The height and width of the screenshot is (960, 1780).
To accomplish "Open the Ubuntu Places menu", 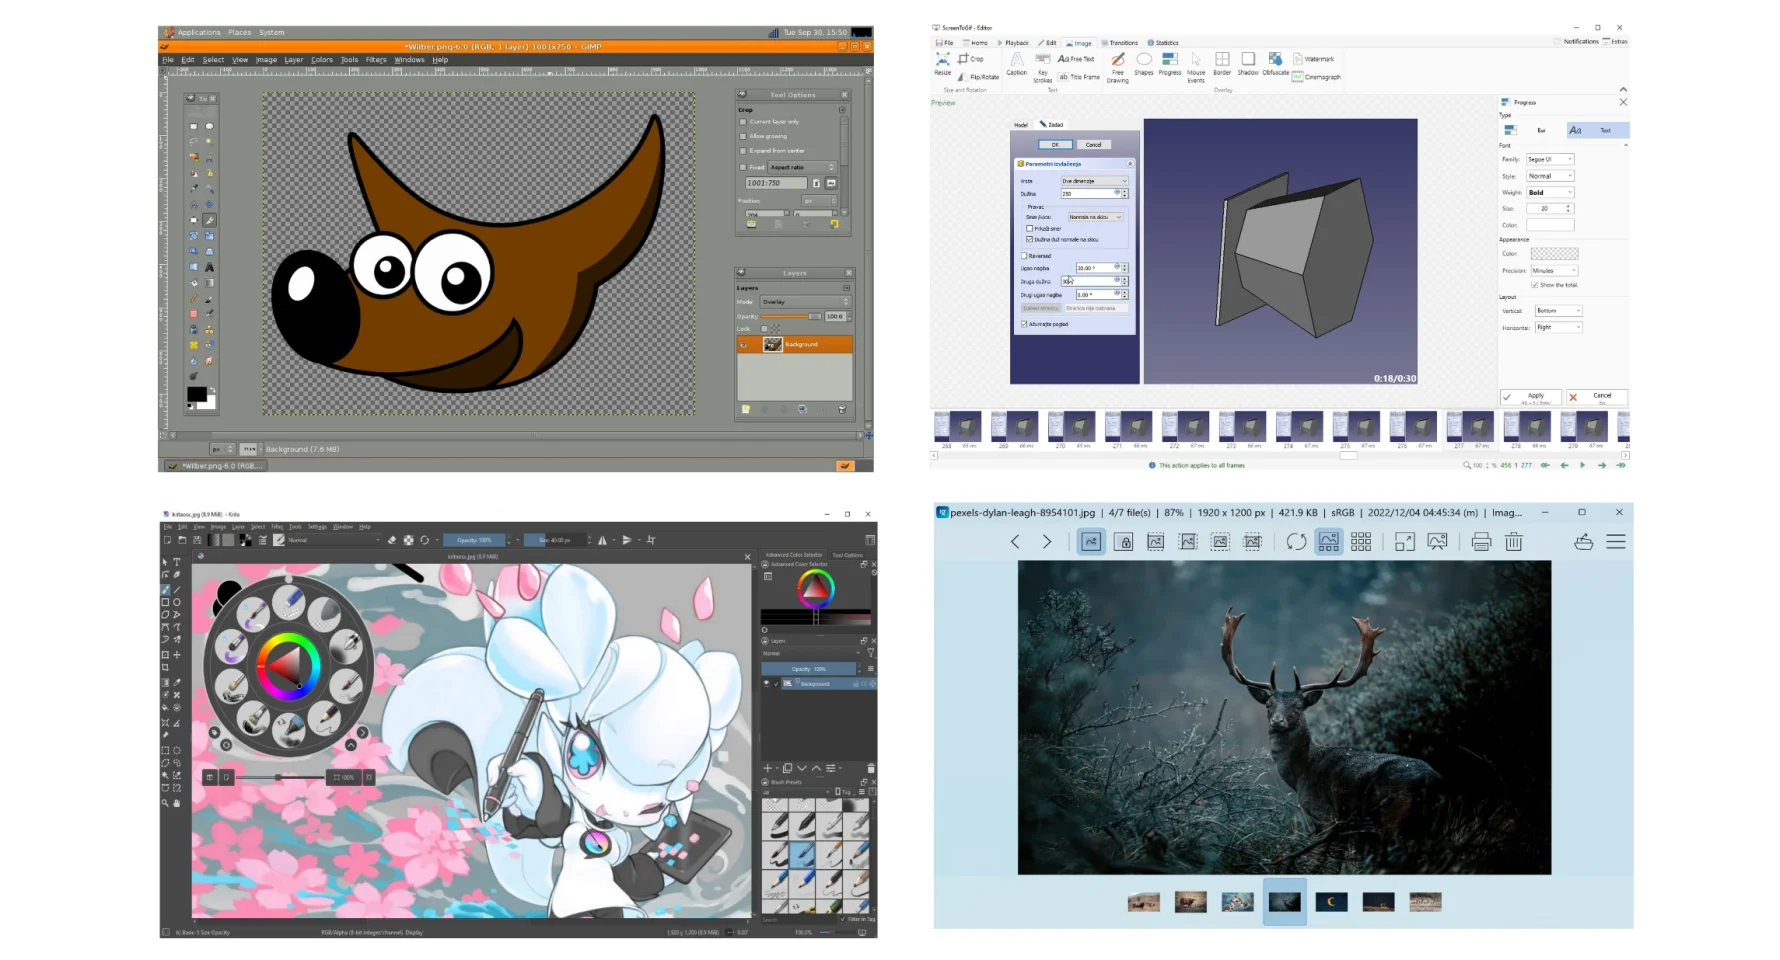I will click(240, 32).
